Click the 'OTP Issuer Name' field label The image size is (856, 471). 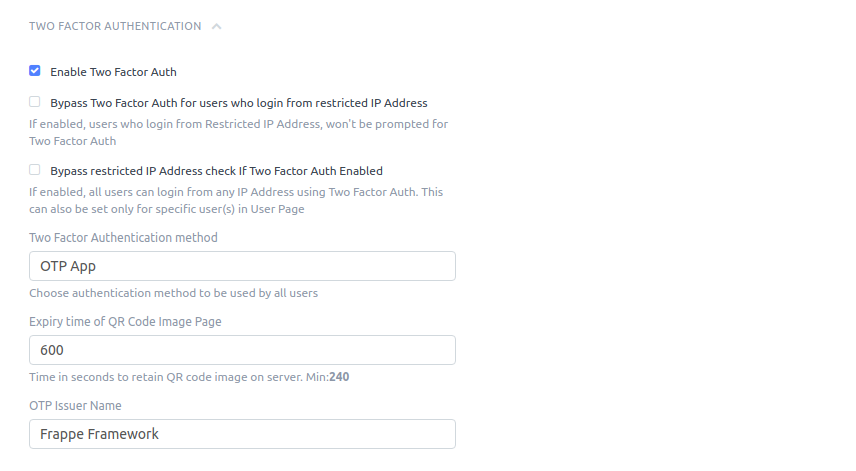75,406
